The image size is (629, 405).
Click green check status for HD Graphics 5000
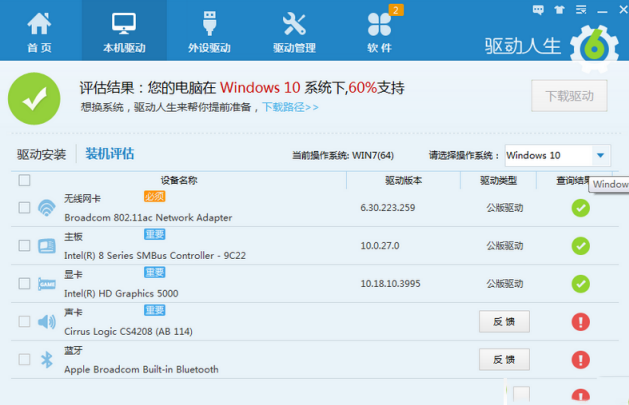point(580,284)
